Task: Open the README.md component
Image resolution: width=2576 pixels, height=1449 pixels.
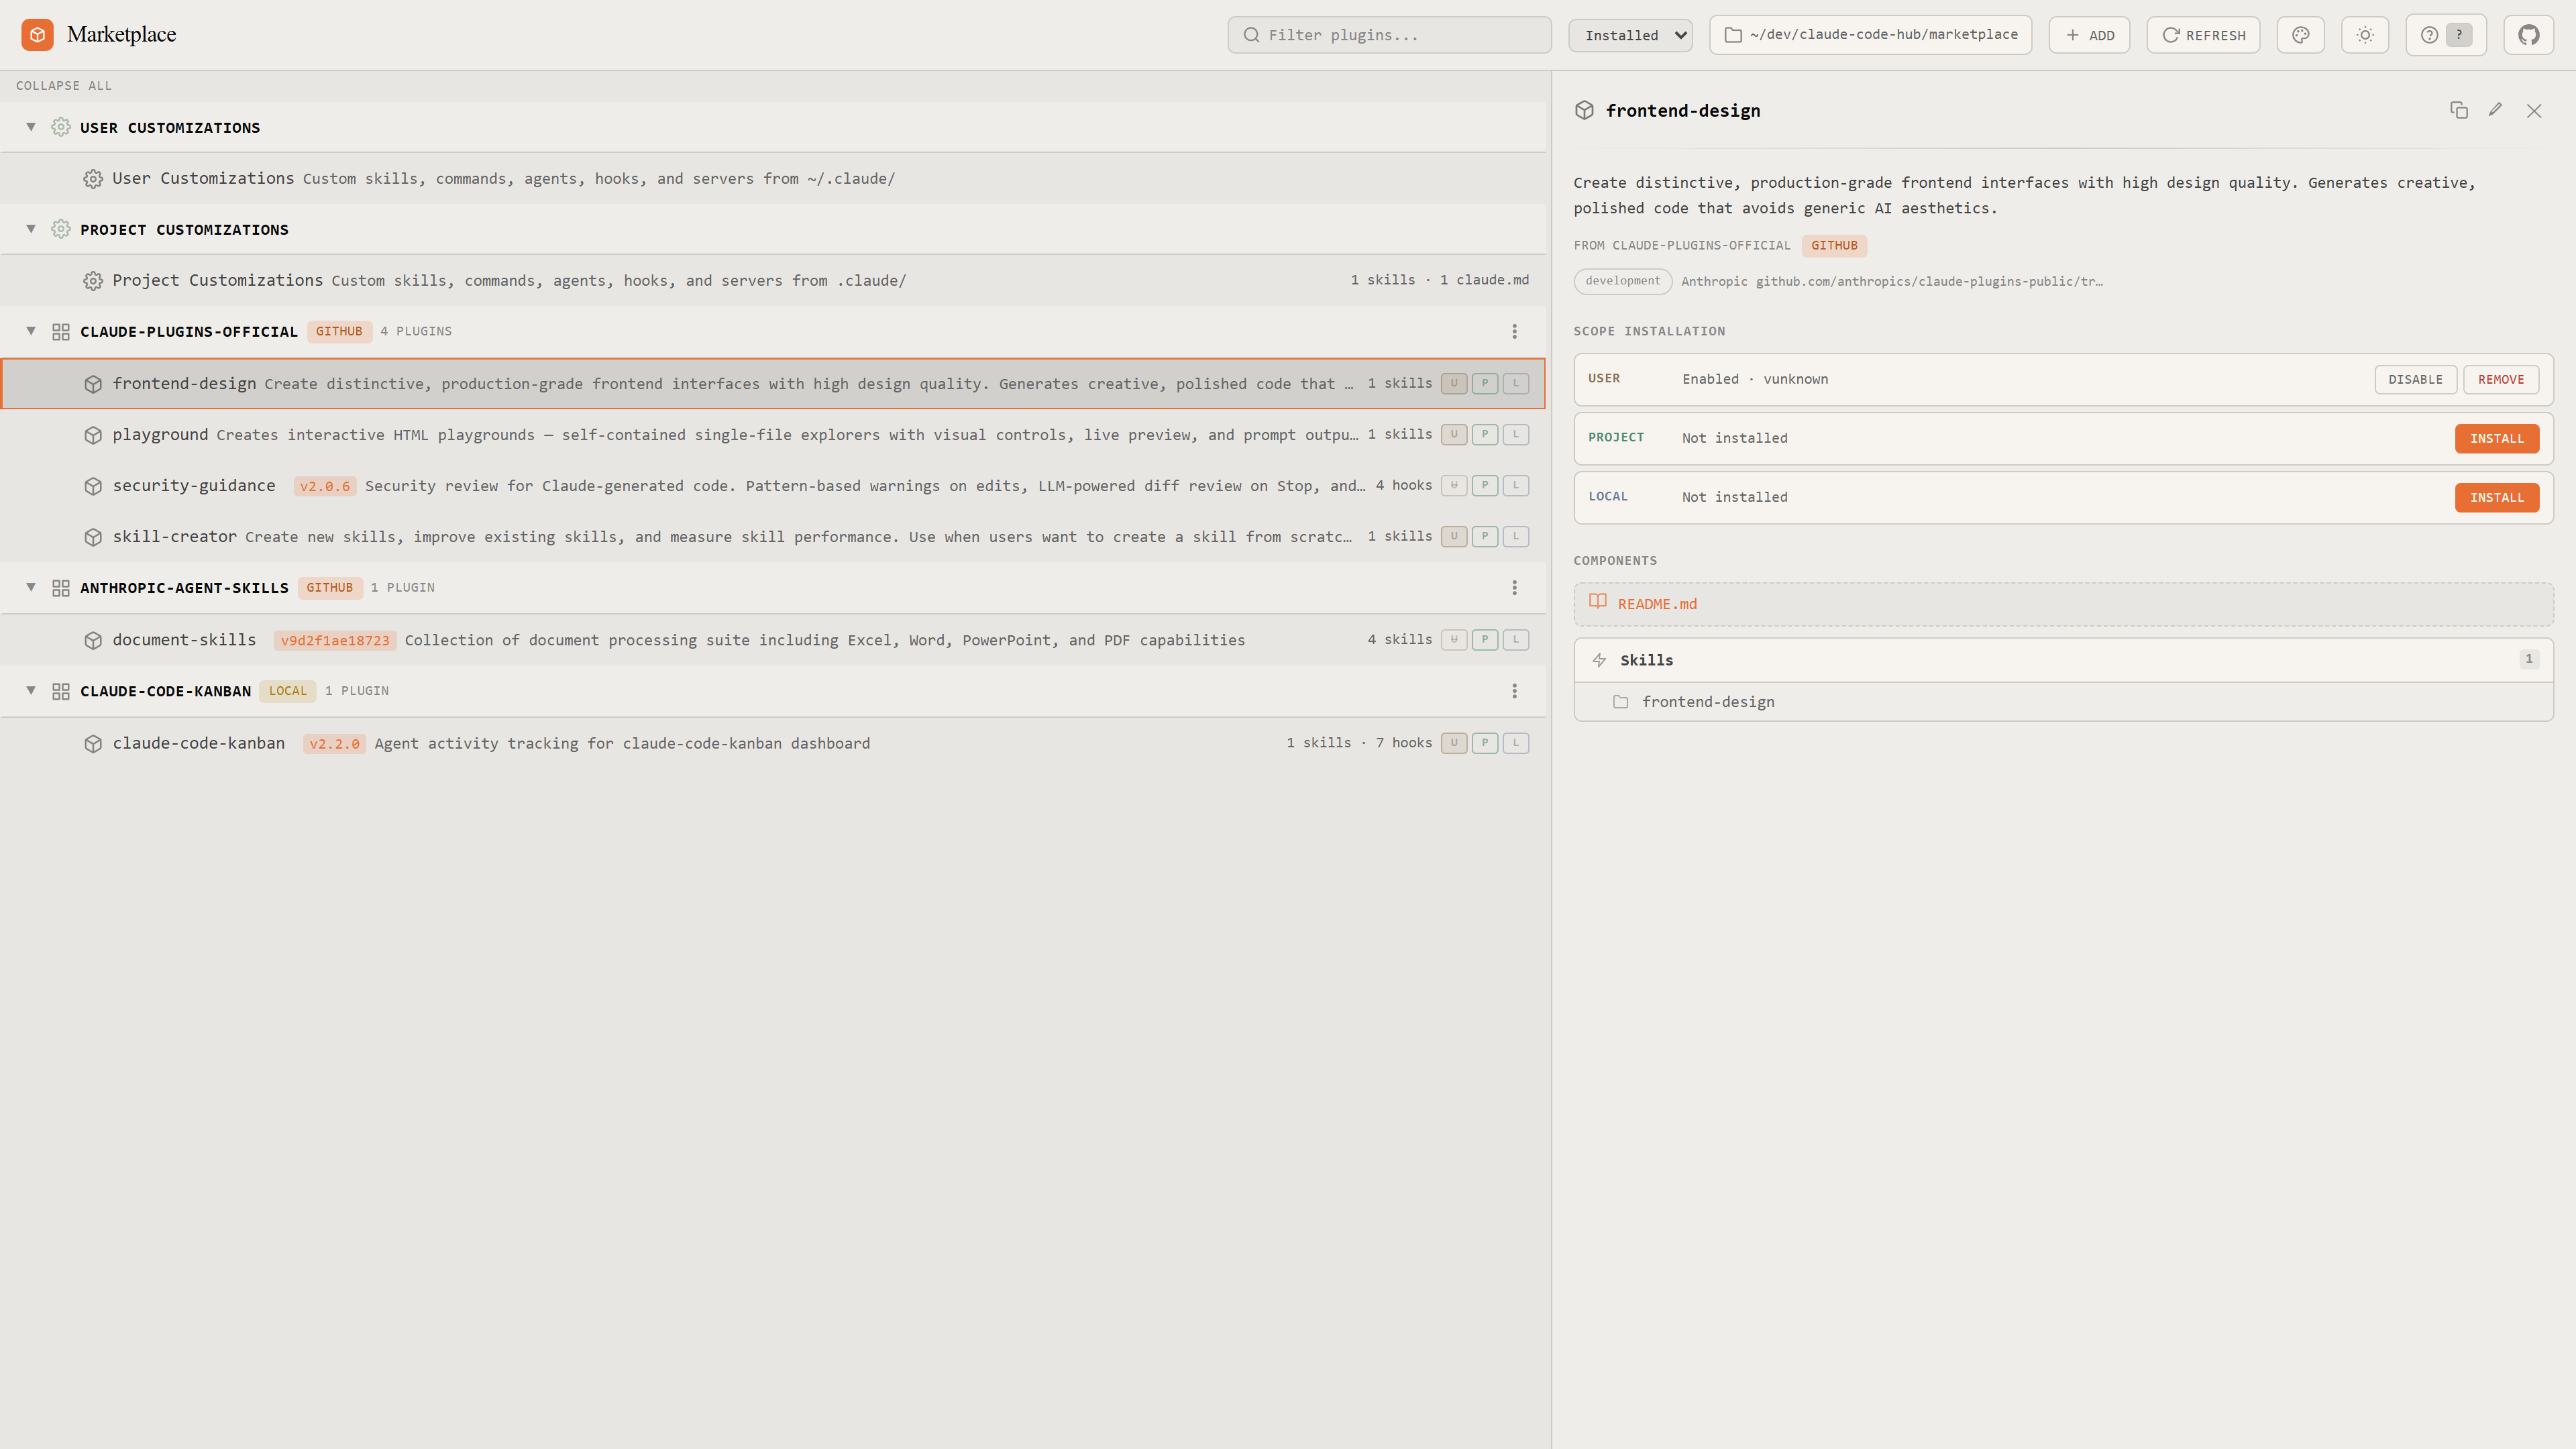Action: tap(2063, 604)
